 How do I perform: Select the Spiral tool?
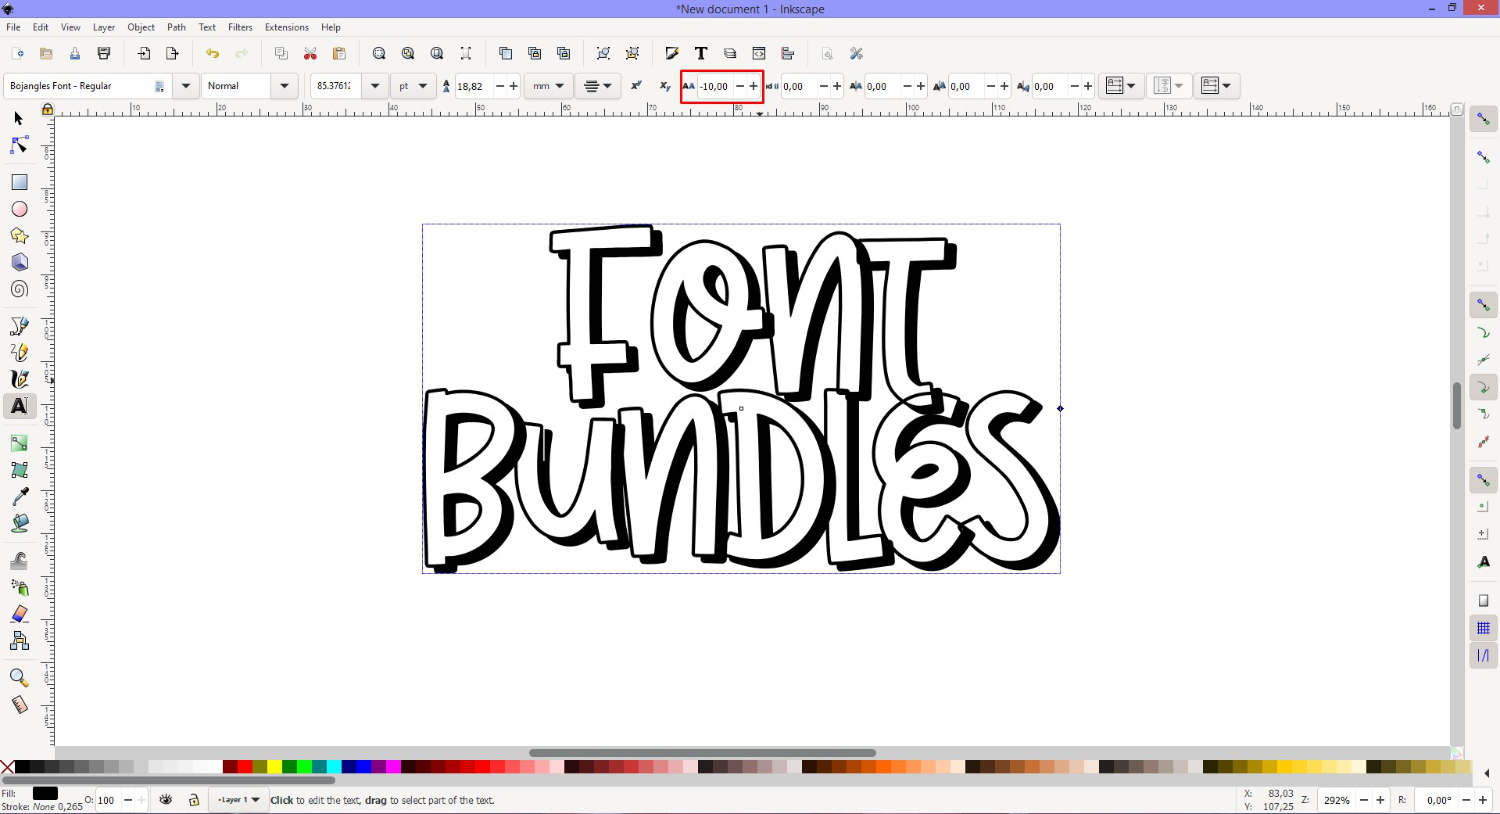point(19,289)
